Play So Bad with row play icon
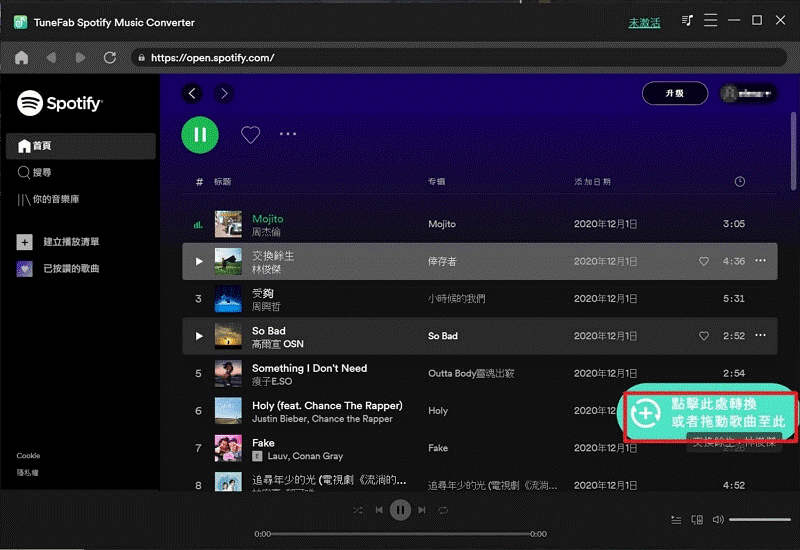The width and height of the screenshot is (800, 550). point(199,336)
